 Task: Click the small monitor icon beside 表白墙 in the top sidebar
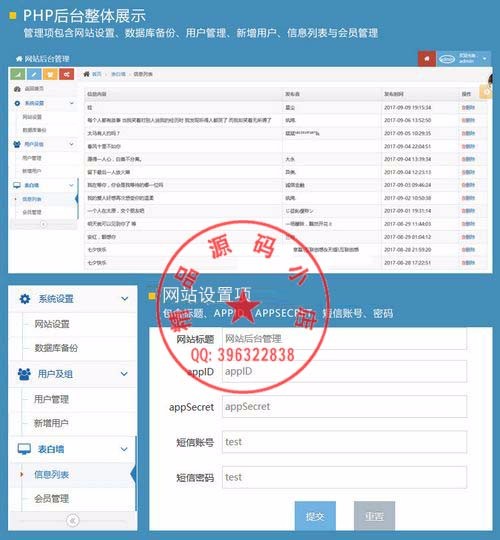17,185
